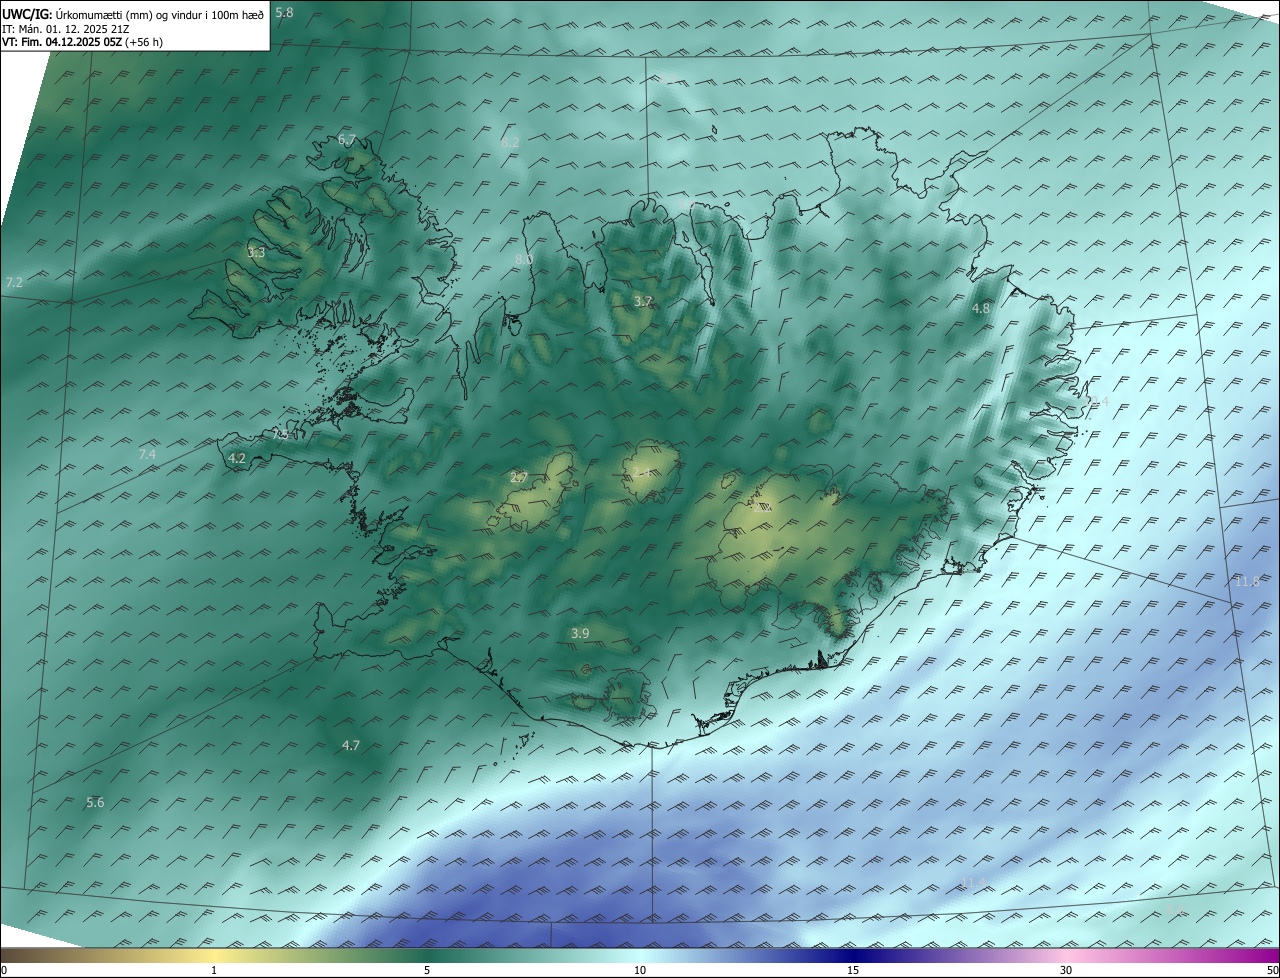Click the colour scale tick label "5"
The height and width of the screenshot is (978, 1280).
[427, 970]
